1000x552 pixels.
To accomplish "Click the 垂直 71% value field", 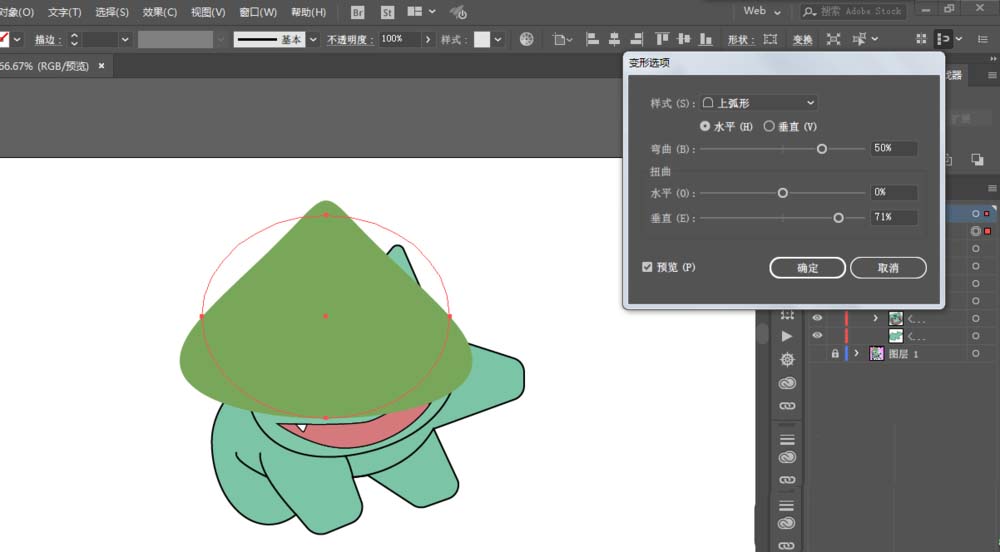I will 894,217.
